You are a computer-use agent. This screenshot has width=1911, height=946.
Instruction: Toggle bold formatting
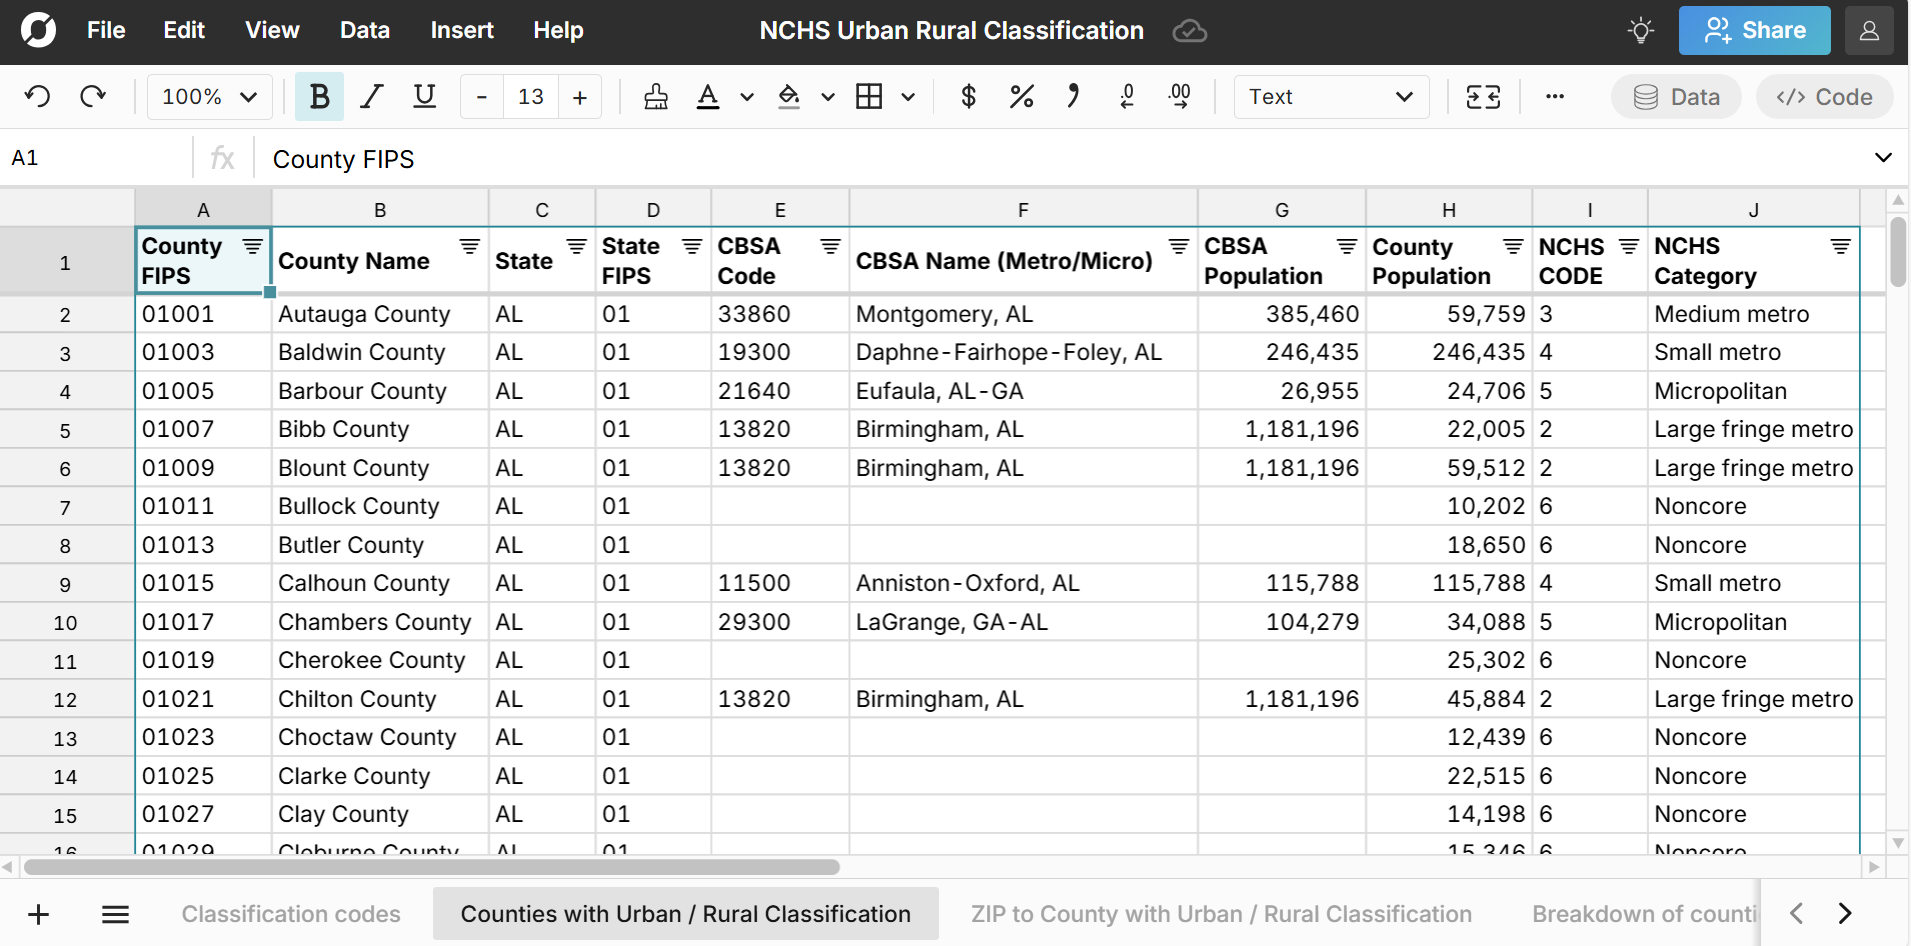tap(319, 96)
